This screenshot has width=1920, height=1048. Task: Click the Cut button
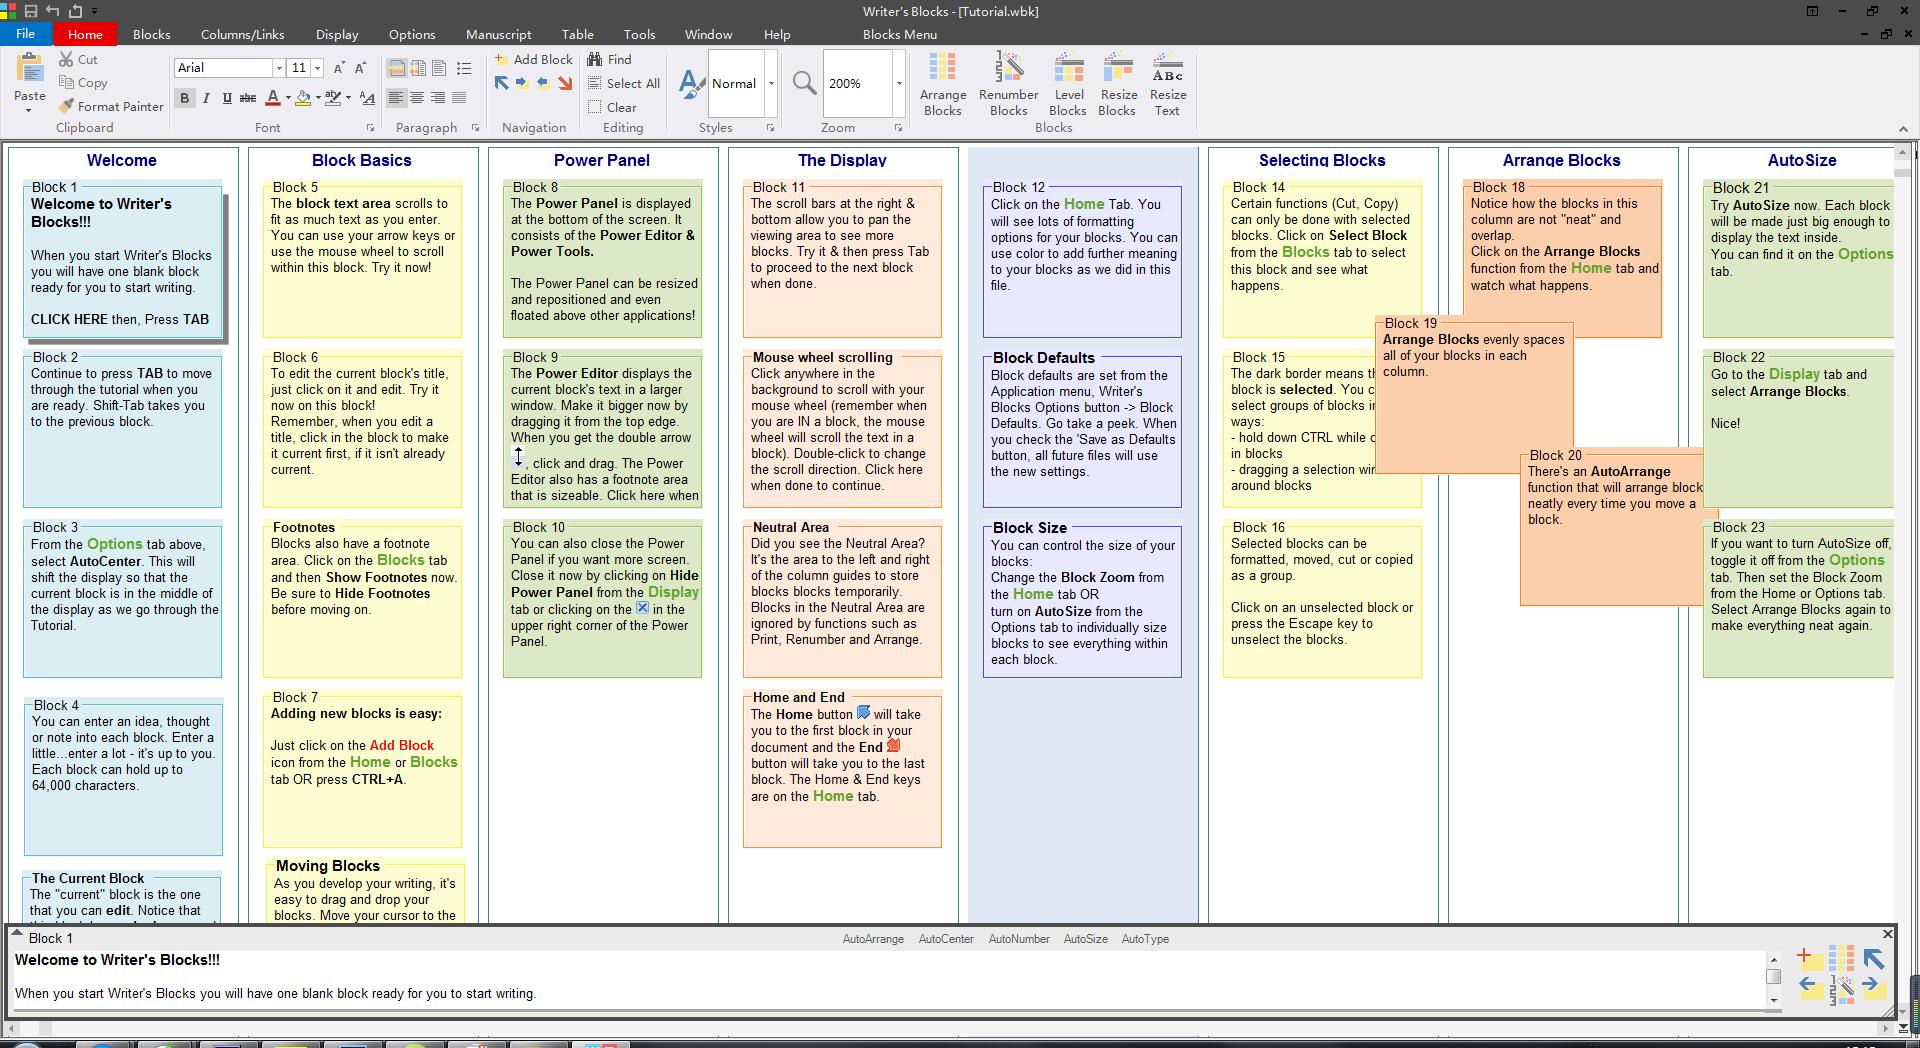point(79,60)
